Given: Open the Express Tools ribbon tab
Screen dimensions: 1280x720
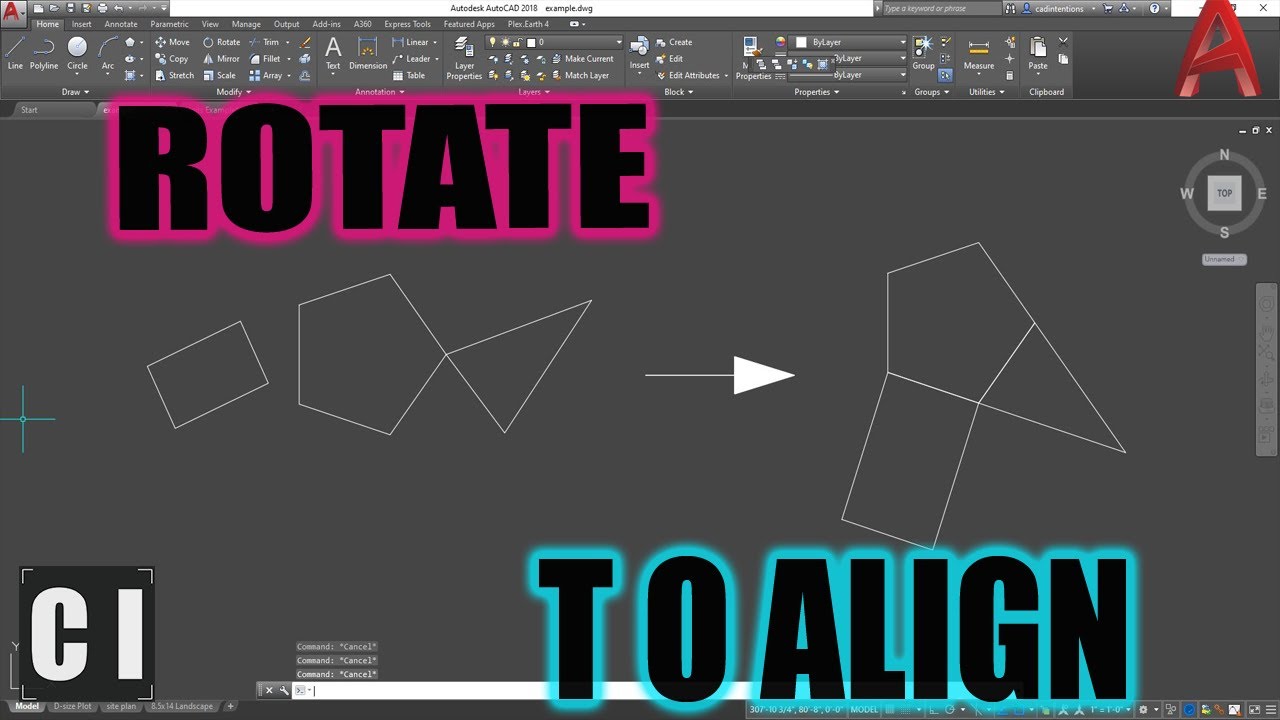Looking at the screenshot, I should click(x=407, y=24).
